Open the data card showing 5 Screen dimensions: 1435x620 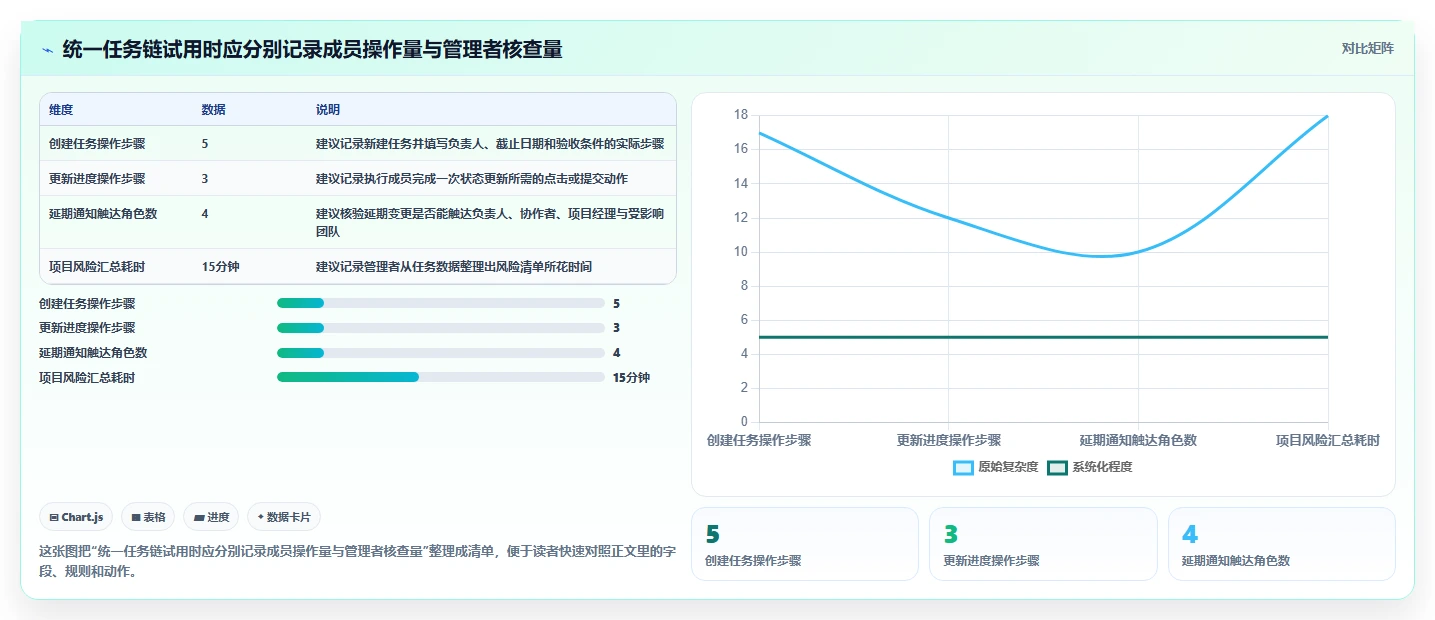point(805,544)
